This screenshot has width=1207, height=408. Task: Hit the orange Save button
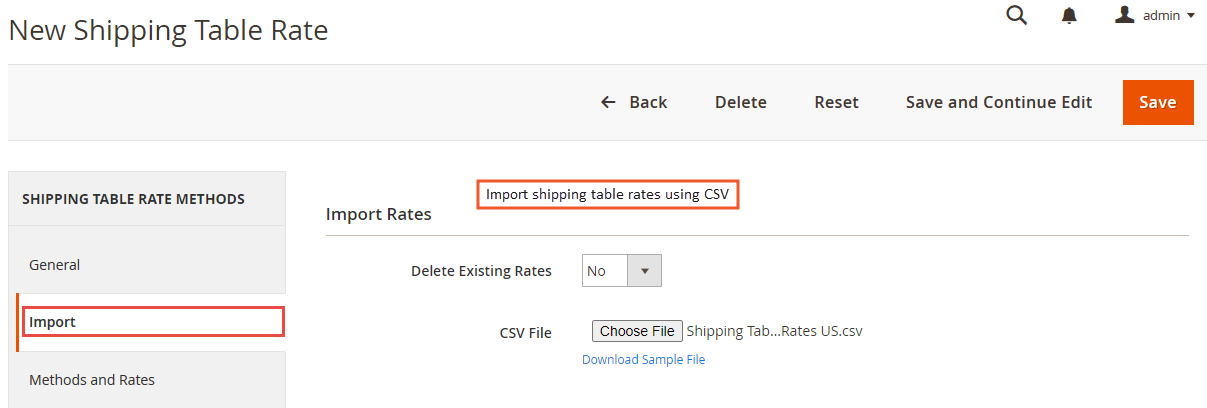(x=1158, y=102)
